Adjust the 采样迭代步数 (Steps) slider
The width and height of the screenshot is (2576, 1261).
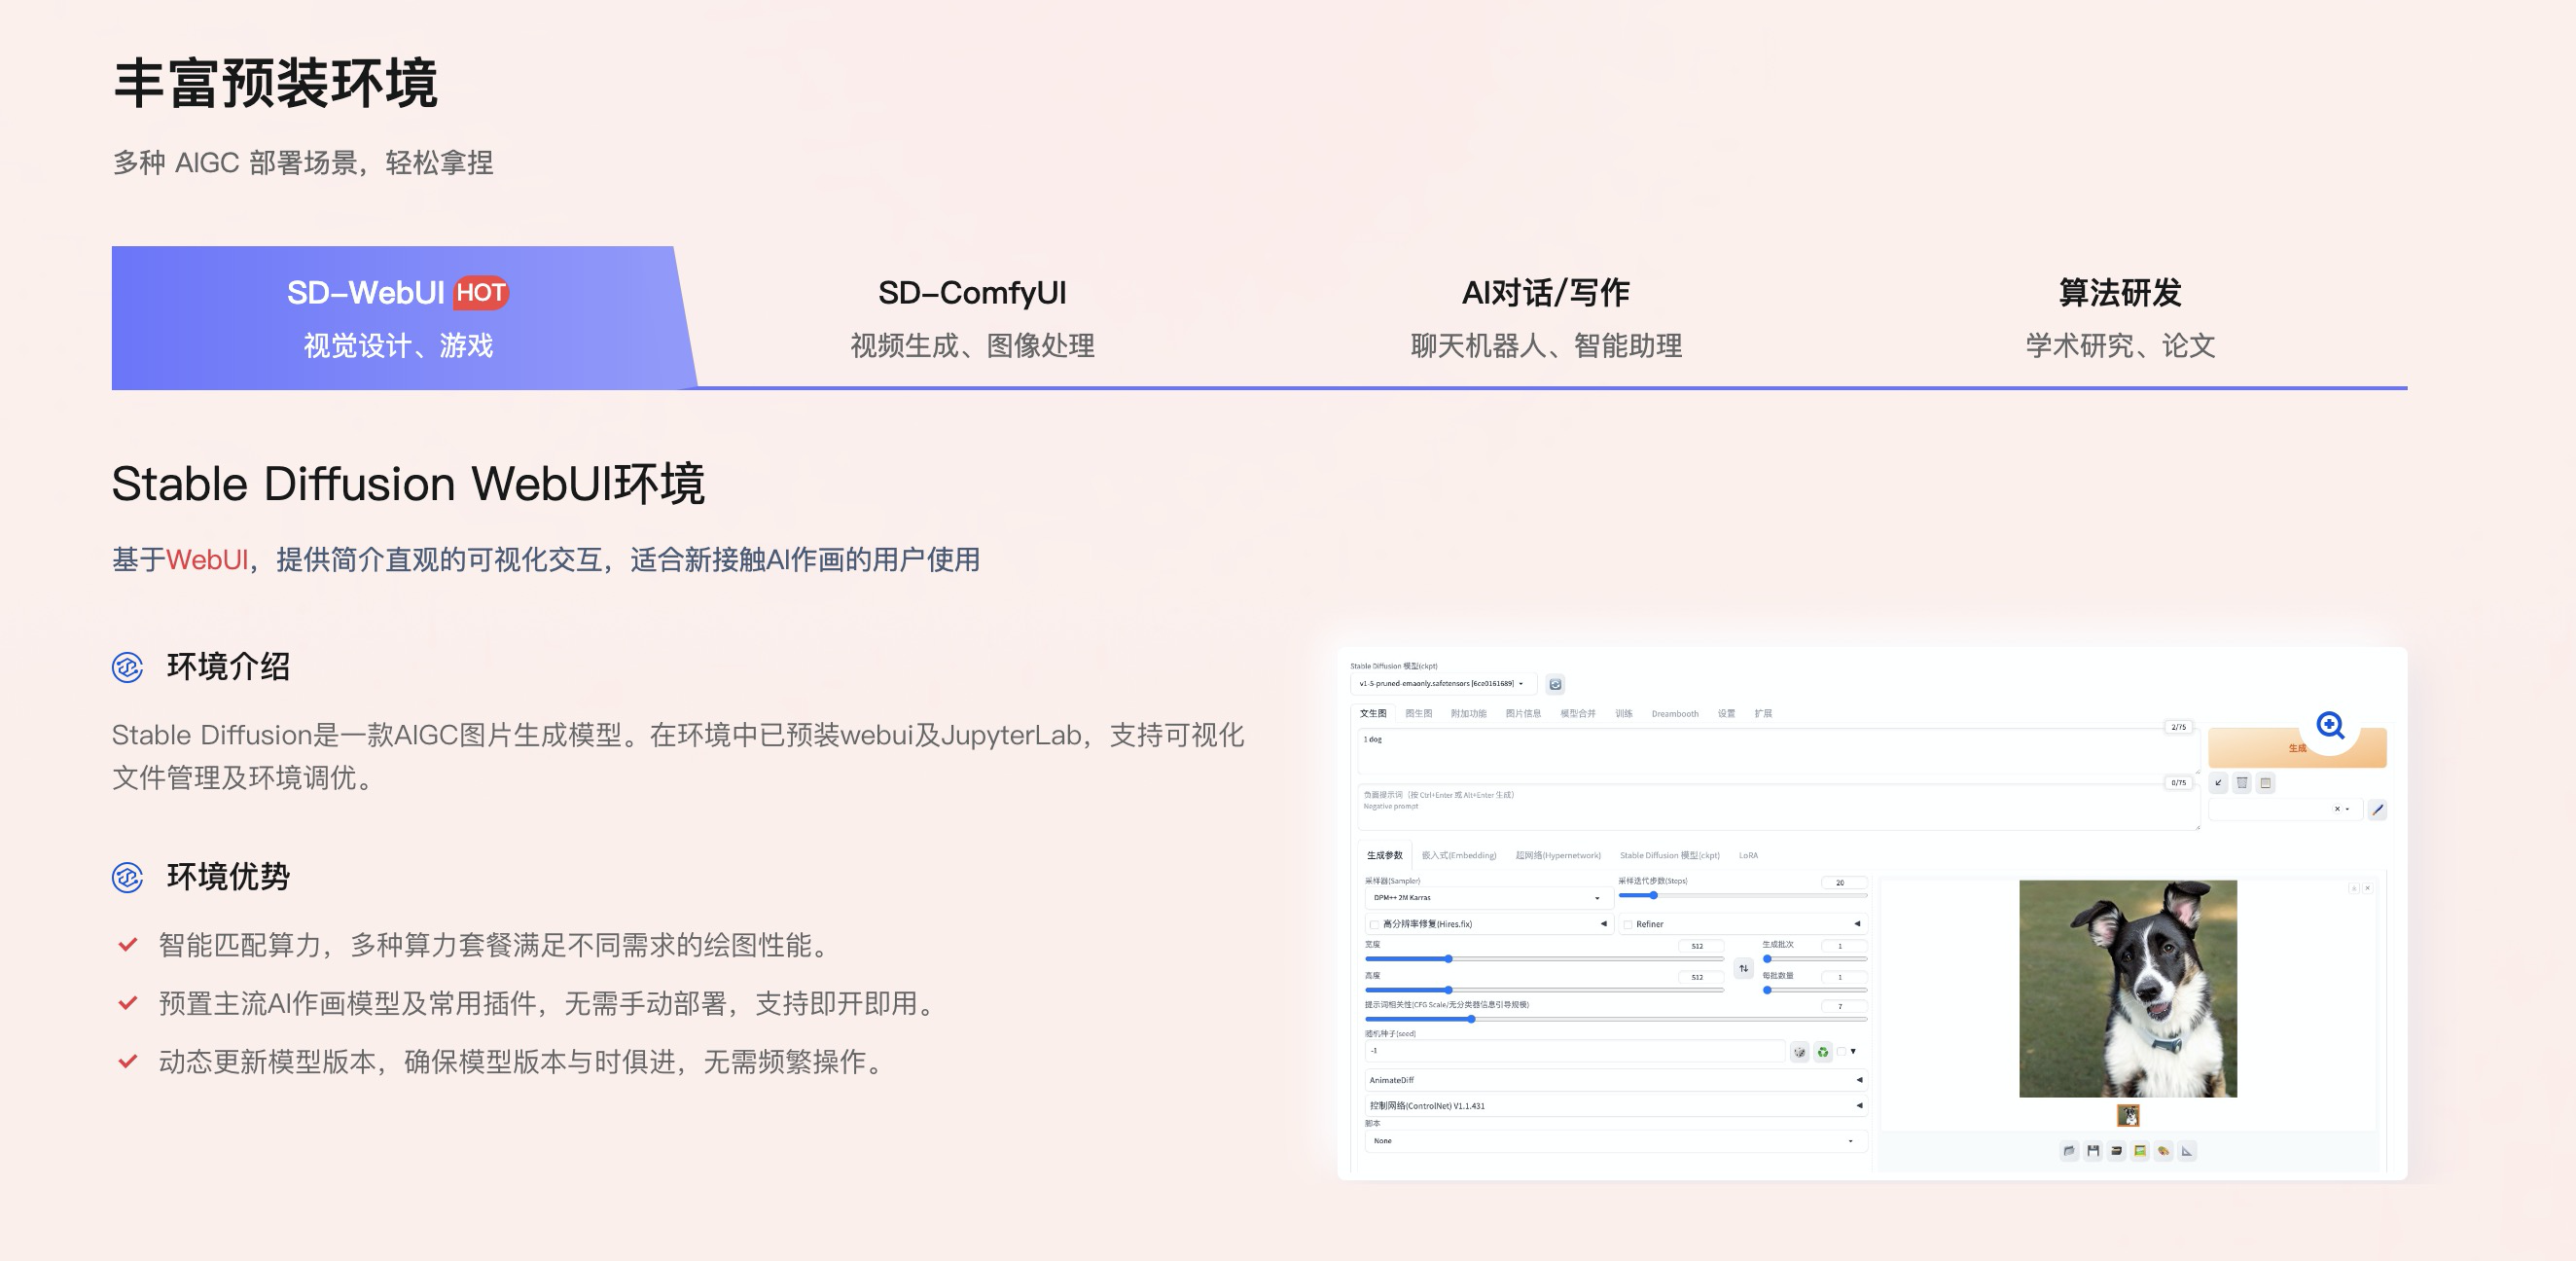coord(1742,895)
